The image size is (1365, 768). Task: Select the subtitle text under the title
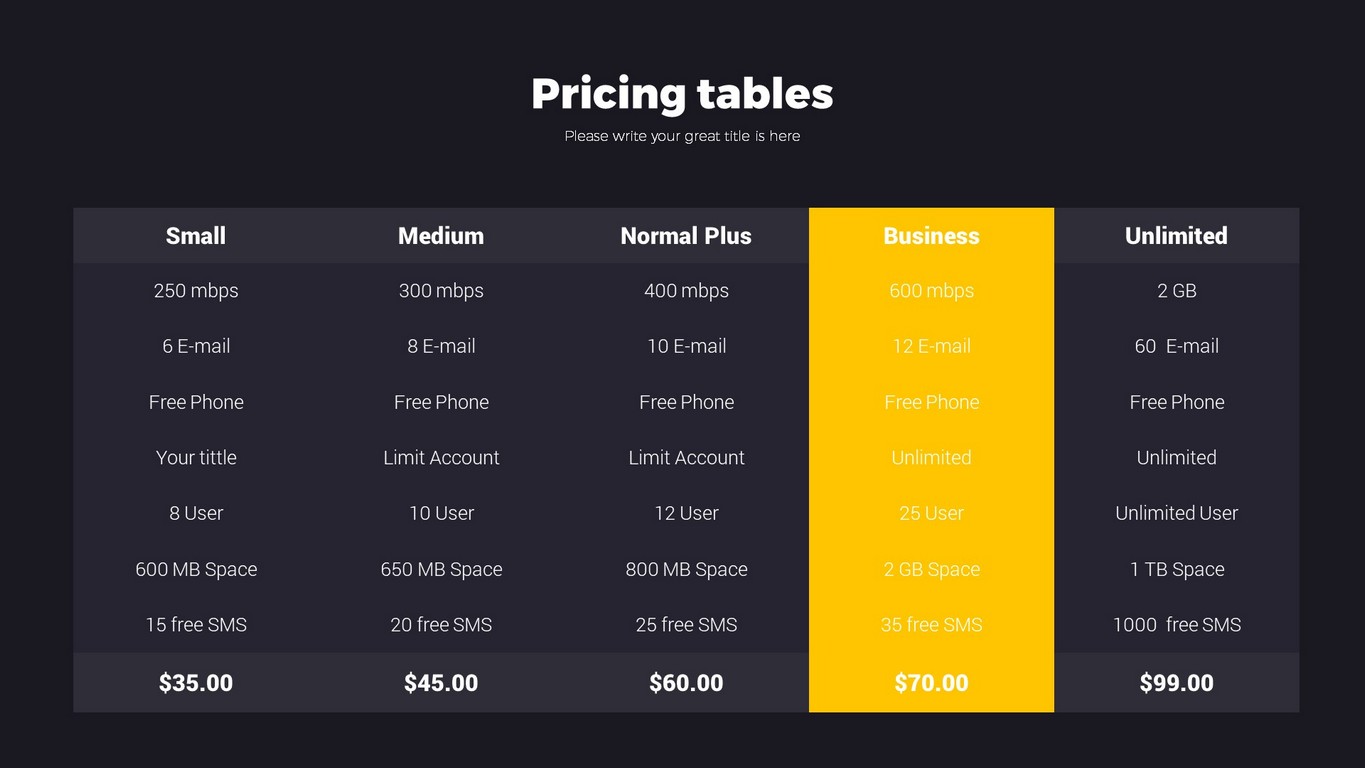click(x=682, y=136)
